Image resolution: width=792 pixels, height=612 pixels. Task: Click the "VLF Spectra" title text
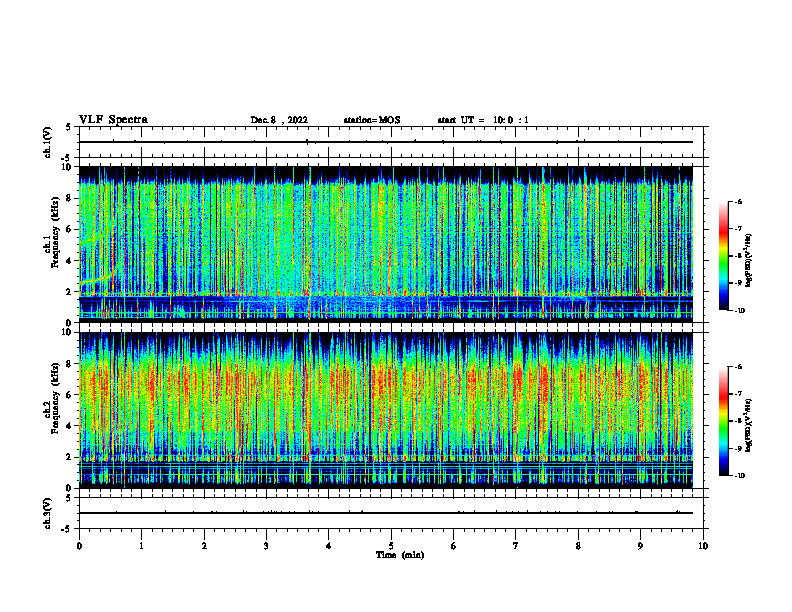[x=113, y=120]
